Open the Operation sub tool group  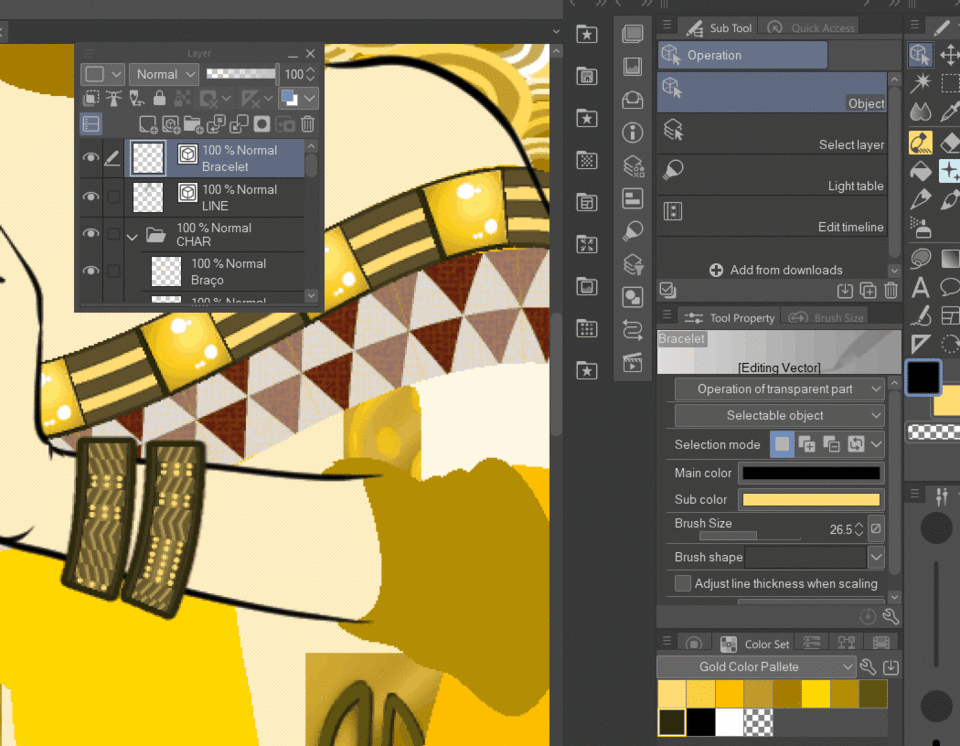tap(742, 55)
